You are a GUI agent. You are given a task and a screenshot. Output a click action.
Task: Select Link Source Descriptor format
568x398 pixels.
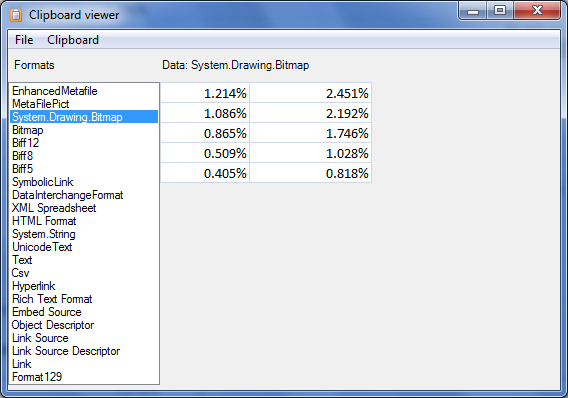pos(84,351)
